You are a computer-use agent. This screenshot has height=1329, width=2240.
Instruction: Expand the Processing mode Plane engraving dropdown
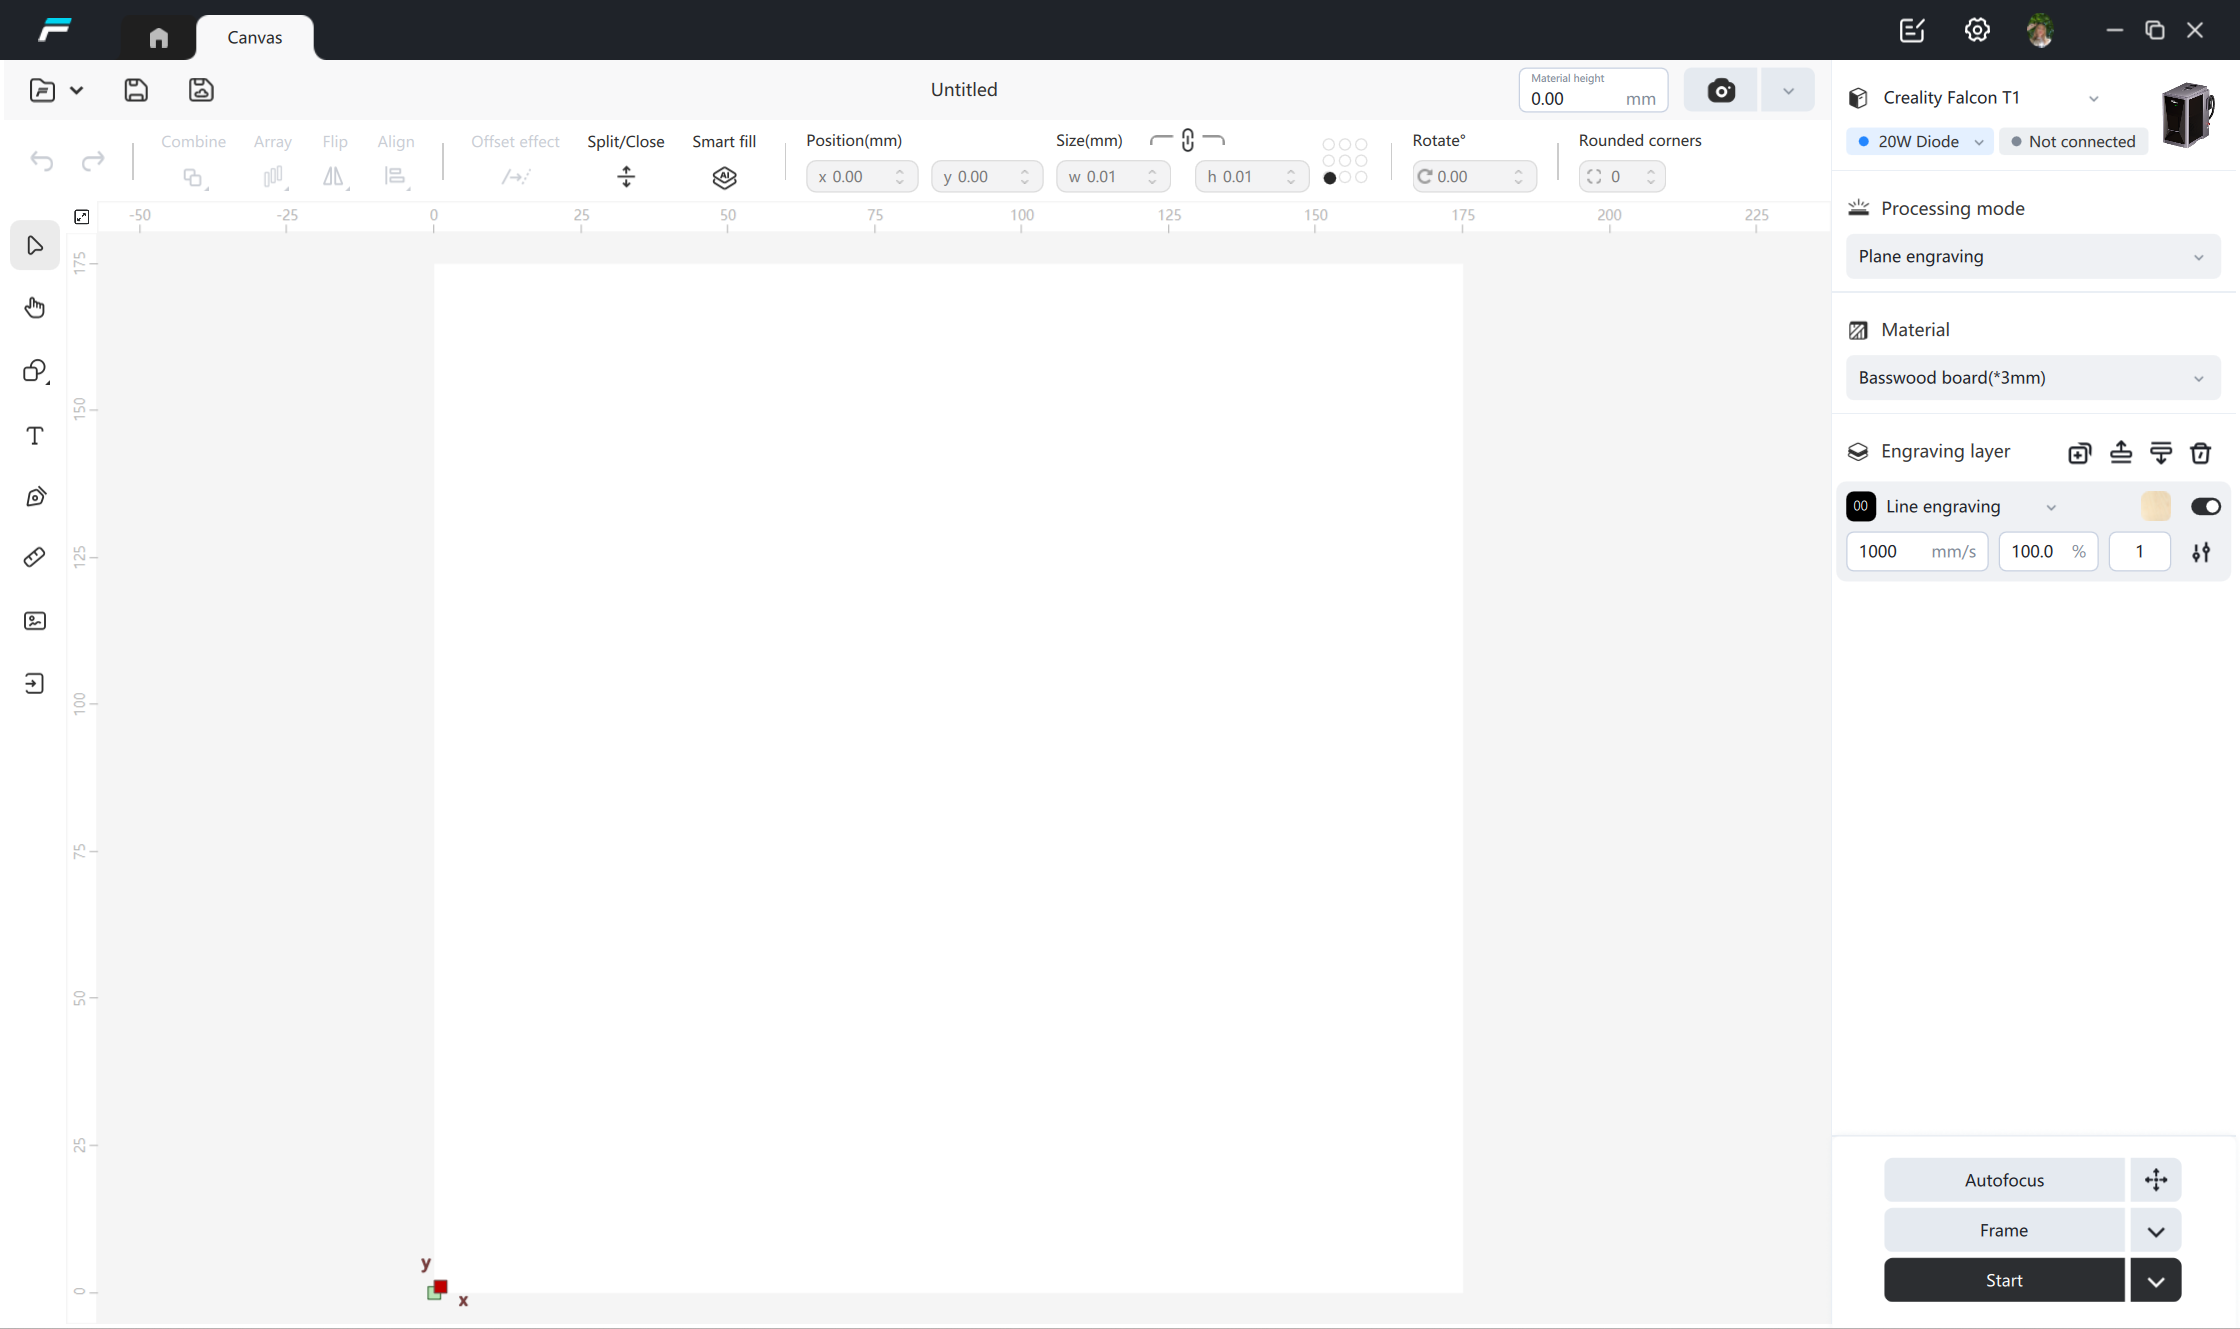(x=2032, y=257)
